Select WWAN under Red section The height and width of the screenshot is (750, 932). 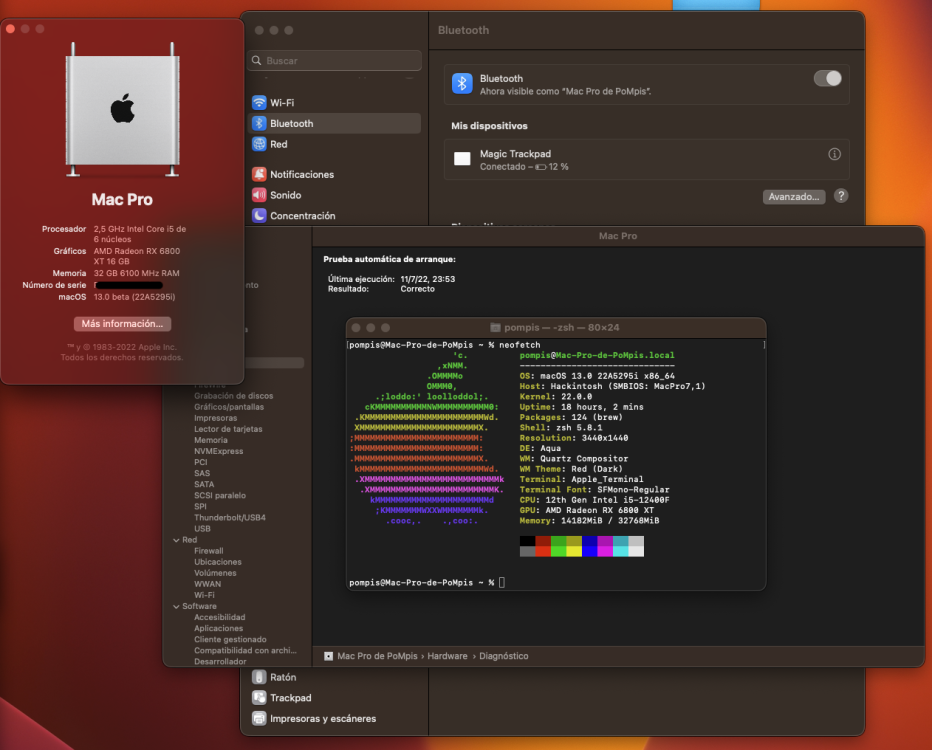[207, 584]
